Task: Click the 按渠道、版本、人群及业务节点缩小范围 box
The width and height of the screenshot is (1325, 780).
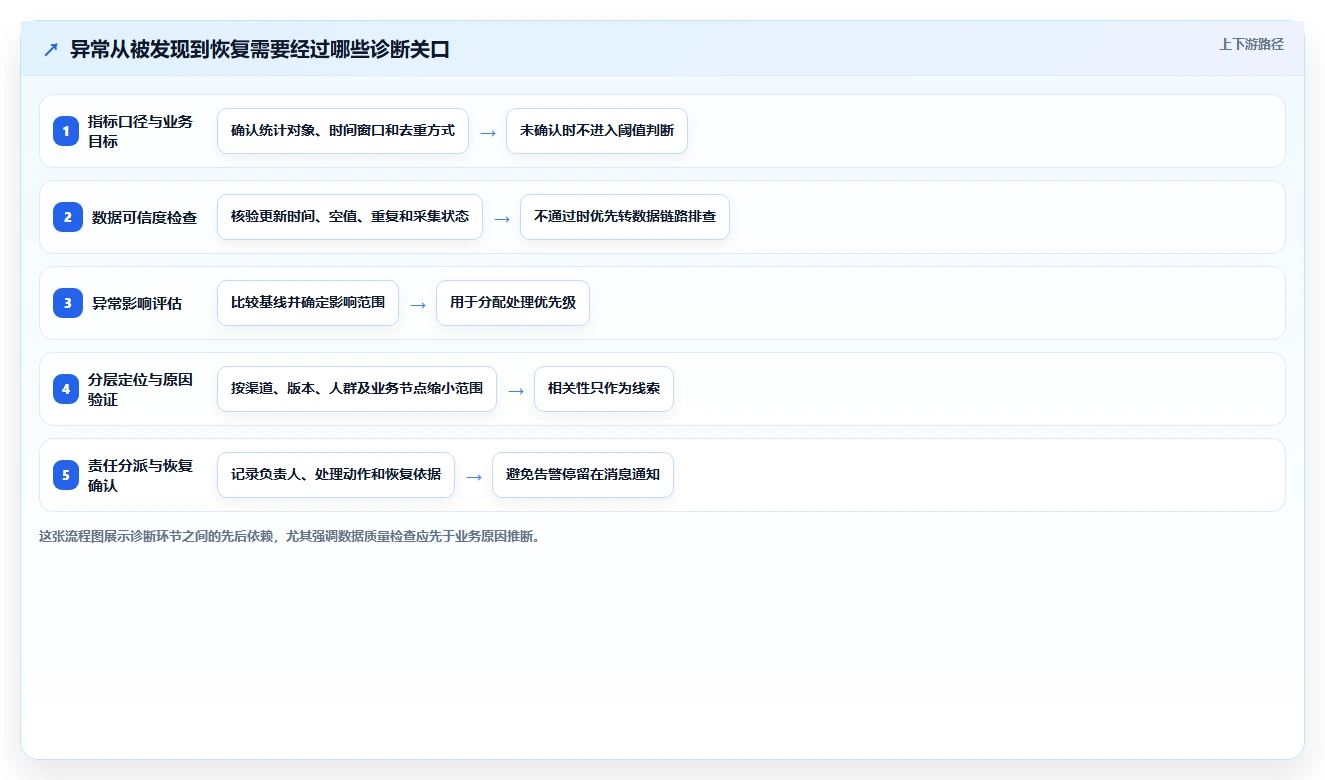Action: coord(357,389)
